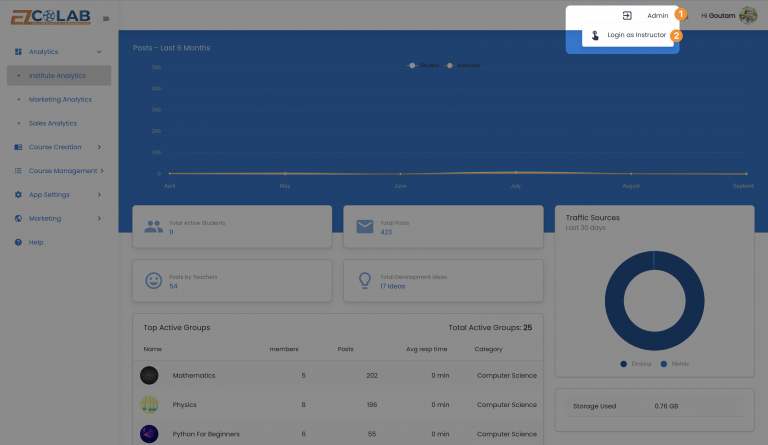Open the Hi Goutam profile avatar

coord(748,16)
